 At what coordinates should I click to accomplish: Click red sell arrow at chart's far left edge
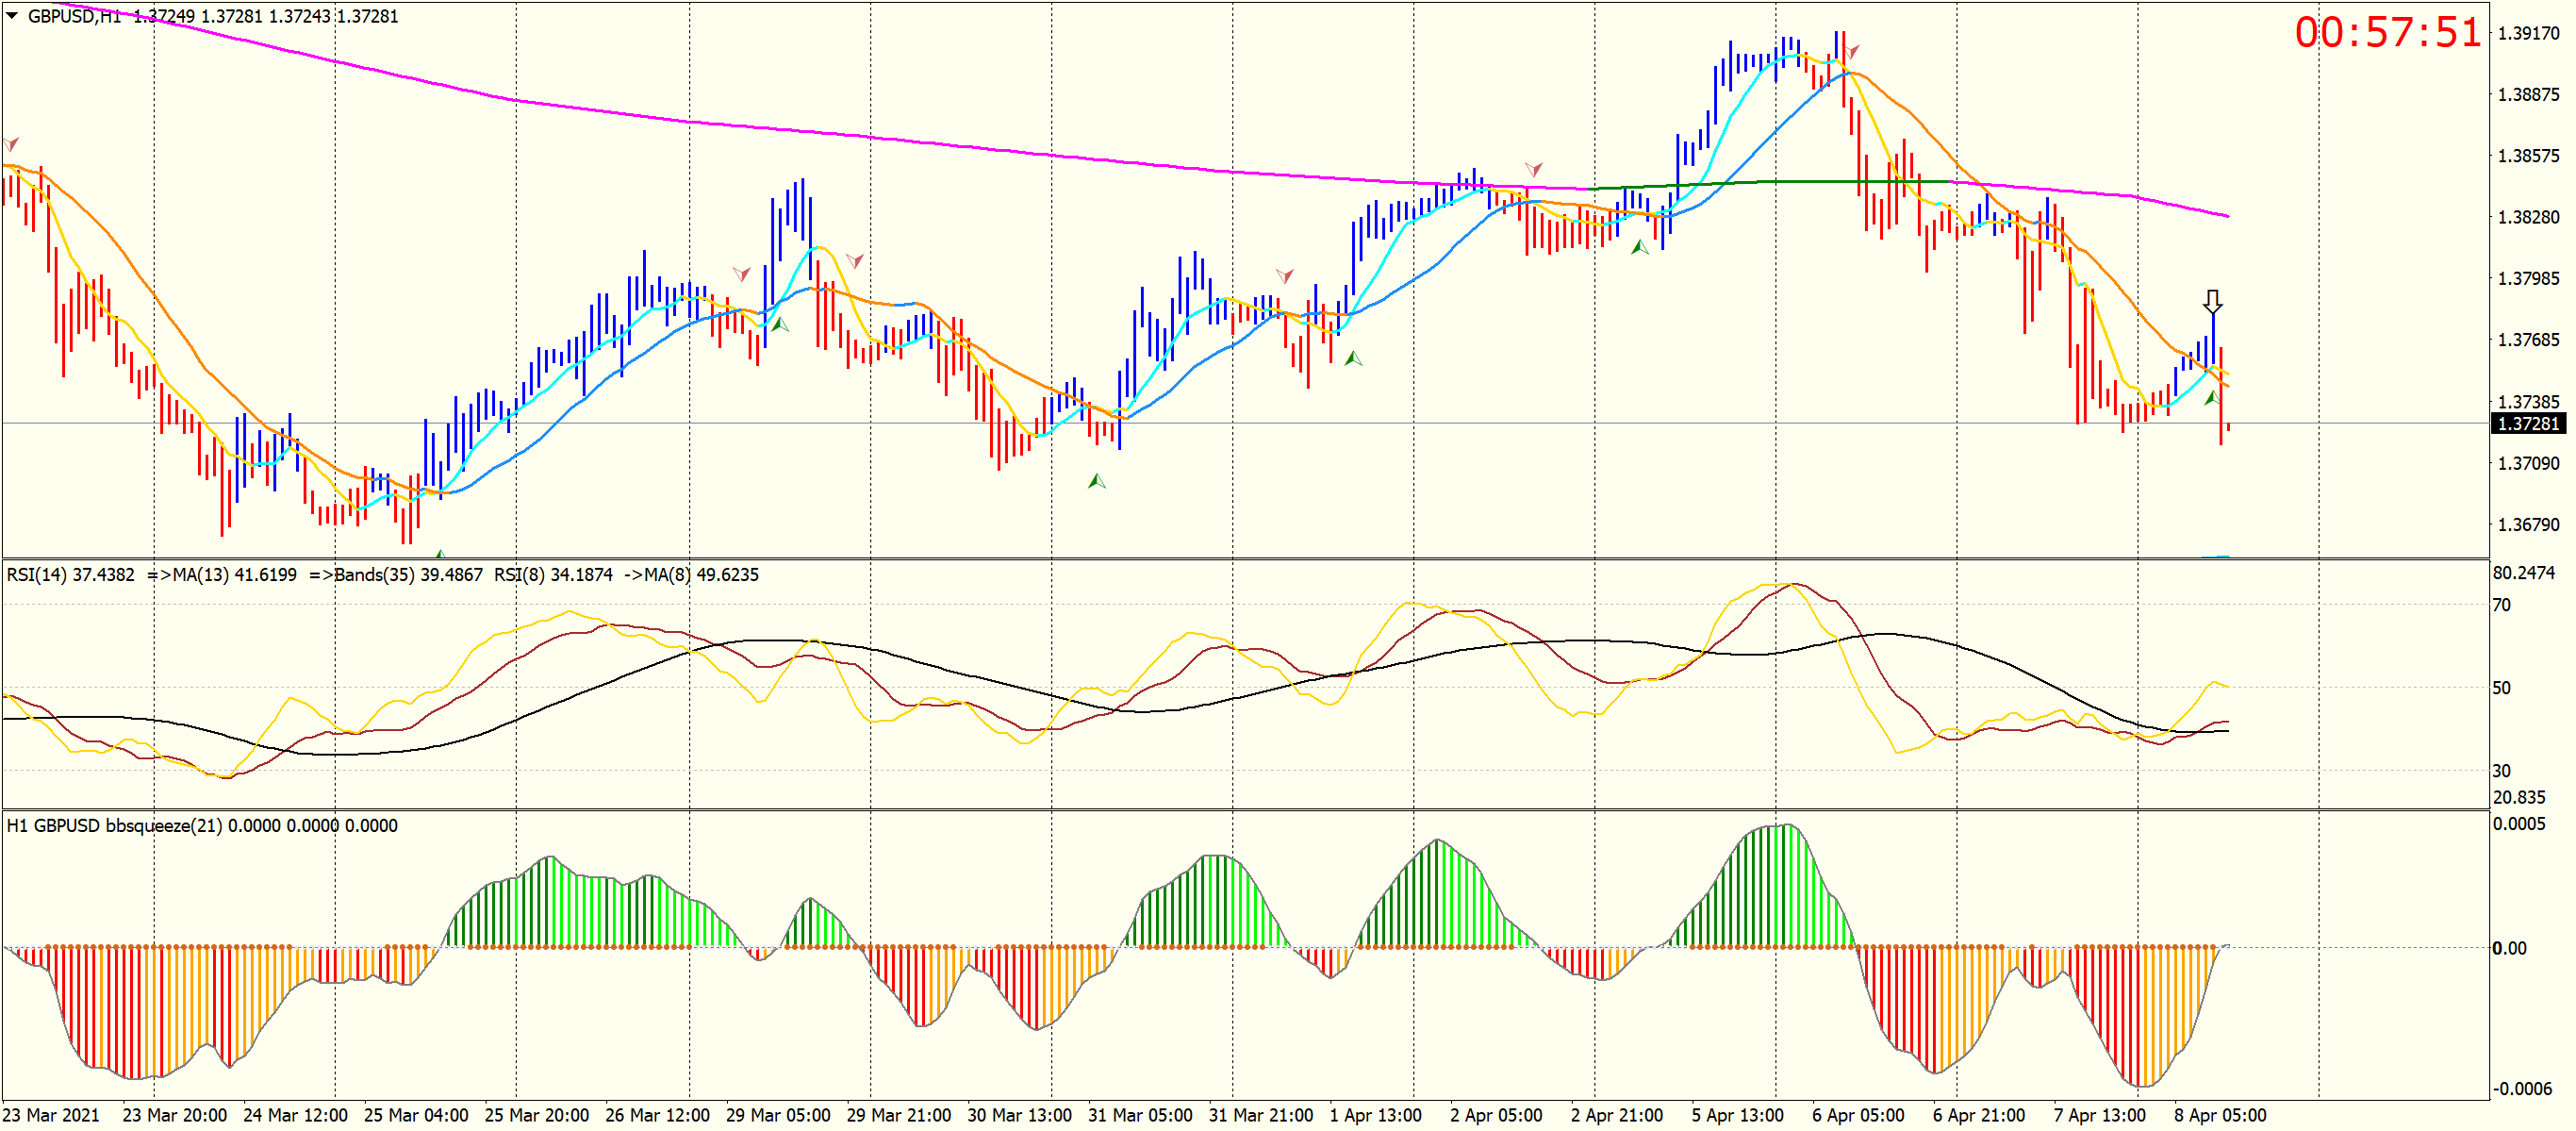(x=11, y=144)
